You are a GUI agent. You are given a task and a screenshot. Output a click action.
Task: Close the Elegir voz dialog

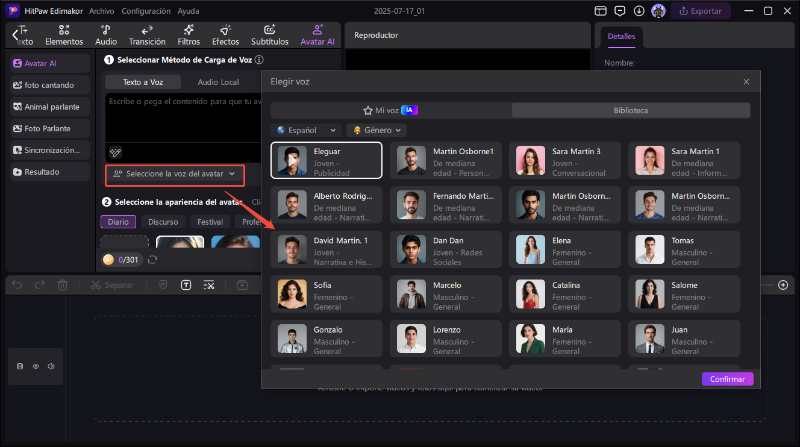[x=746, y=81]
